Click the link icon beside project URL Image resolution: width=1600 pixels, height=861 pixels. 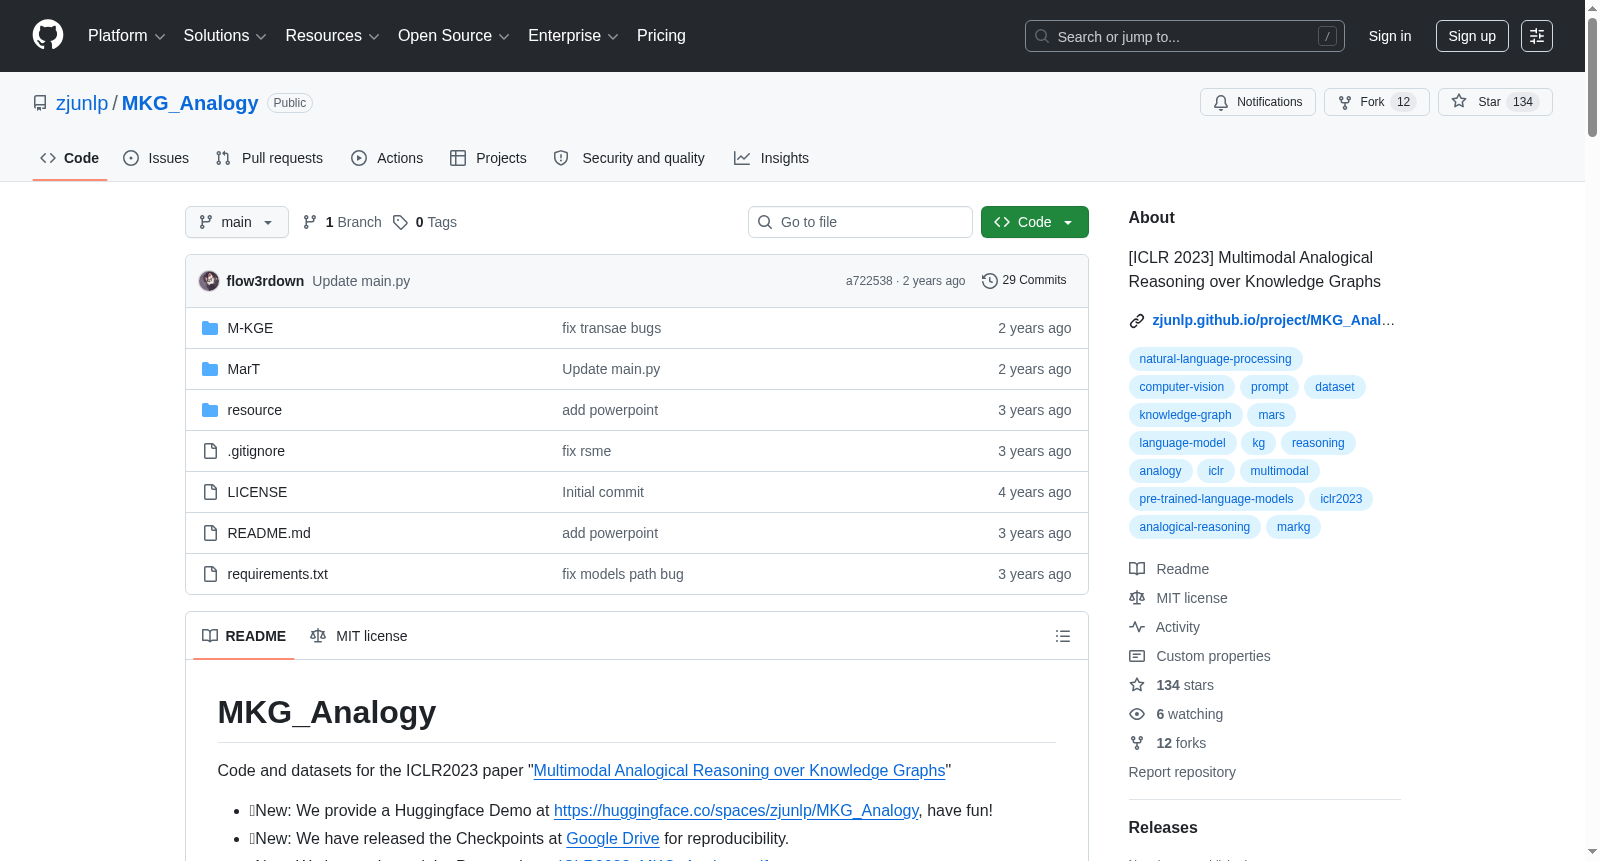pos(1137,321)
